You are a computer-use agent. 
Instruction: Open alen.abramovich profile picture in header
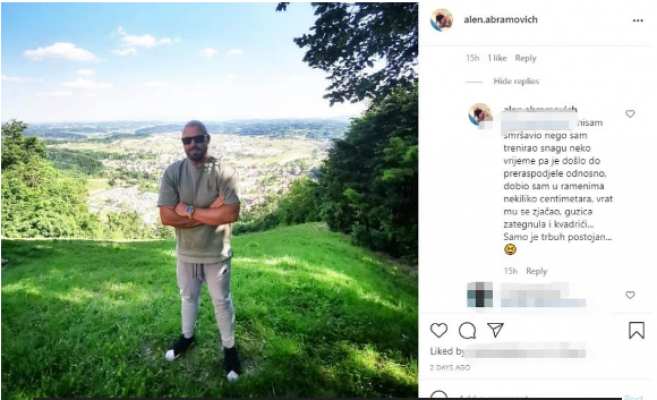click(442, 20)
